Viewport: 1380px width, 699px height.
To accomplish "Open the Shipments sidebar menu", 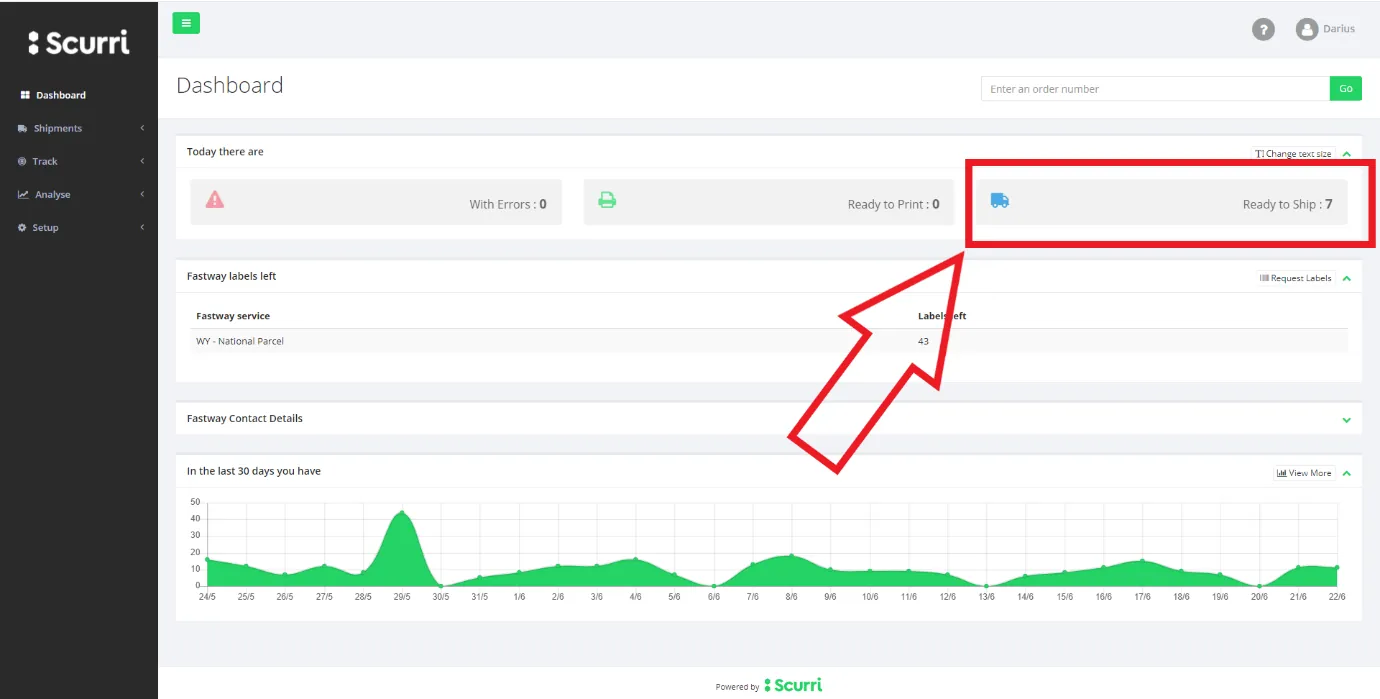I will tap(58, 128).
